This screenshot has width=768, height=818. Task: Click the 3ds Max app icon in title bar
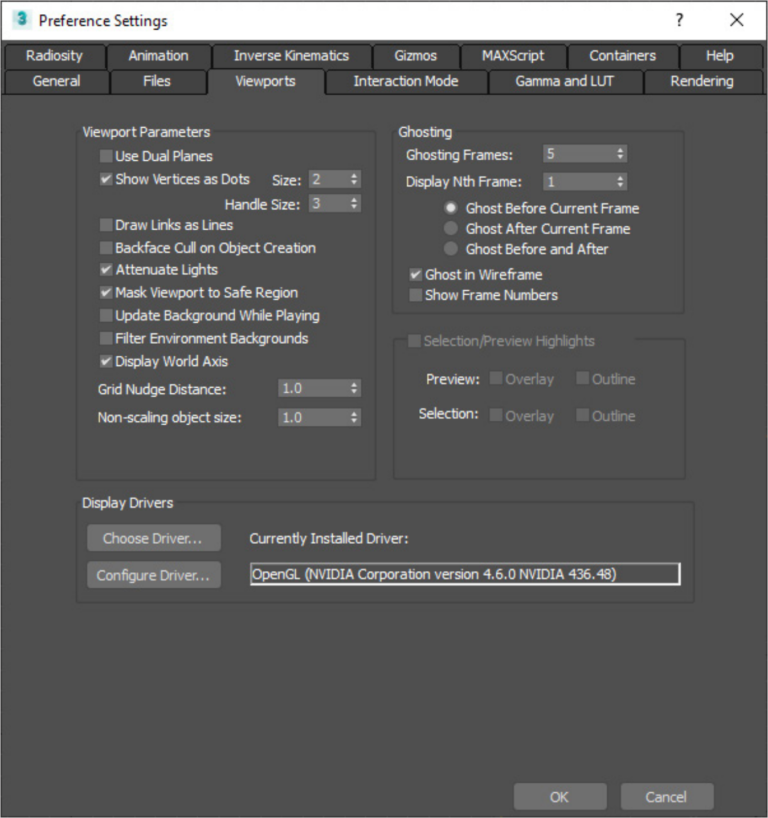pos(21,19)
